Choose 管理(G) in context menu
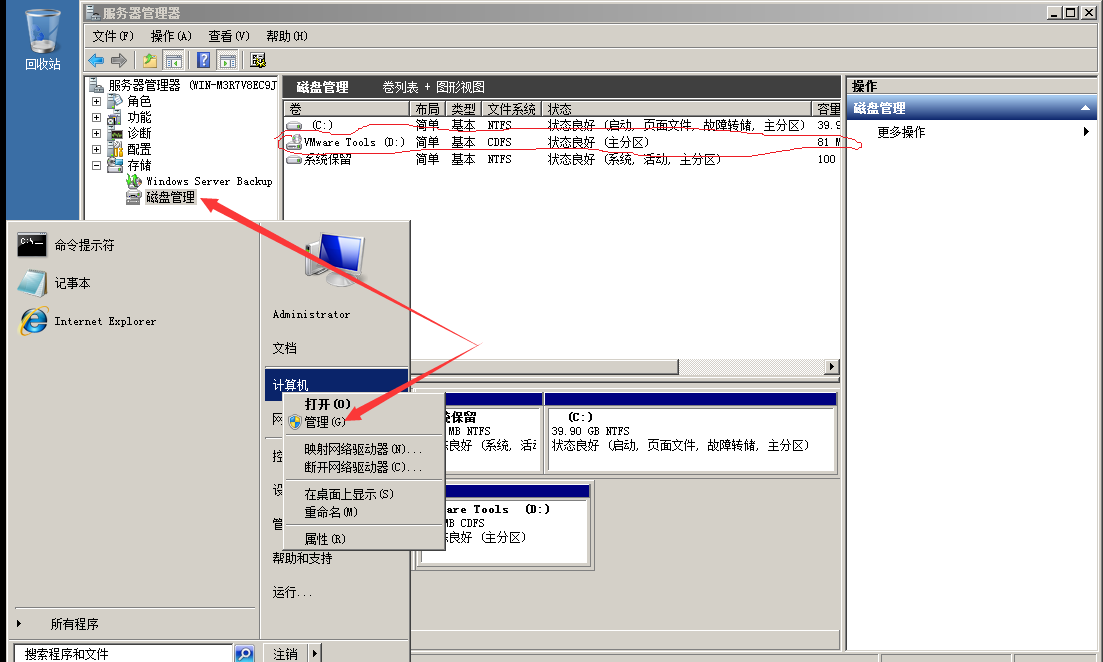Viewport: 1103px width, 662px height. (363, 422)
